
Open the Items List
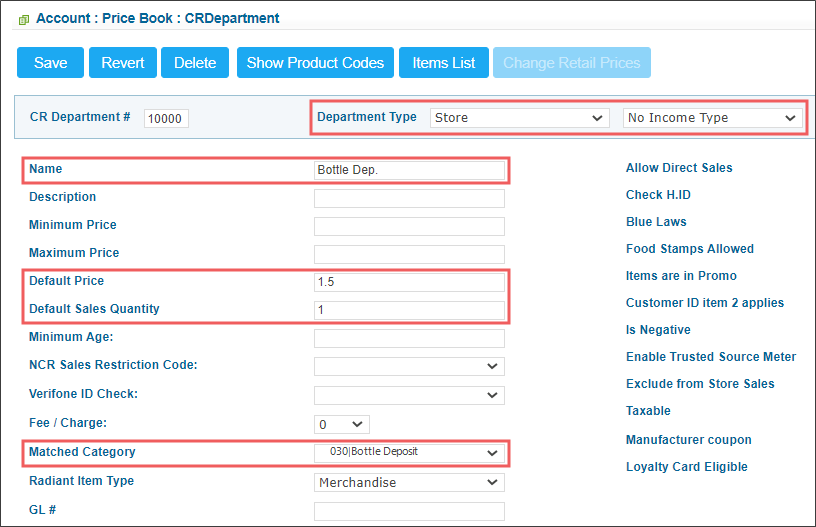(x=444, y=62)
